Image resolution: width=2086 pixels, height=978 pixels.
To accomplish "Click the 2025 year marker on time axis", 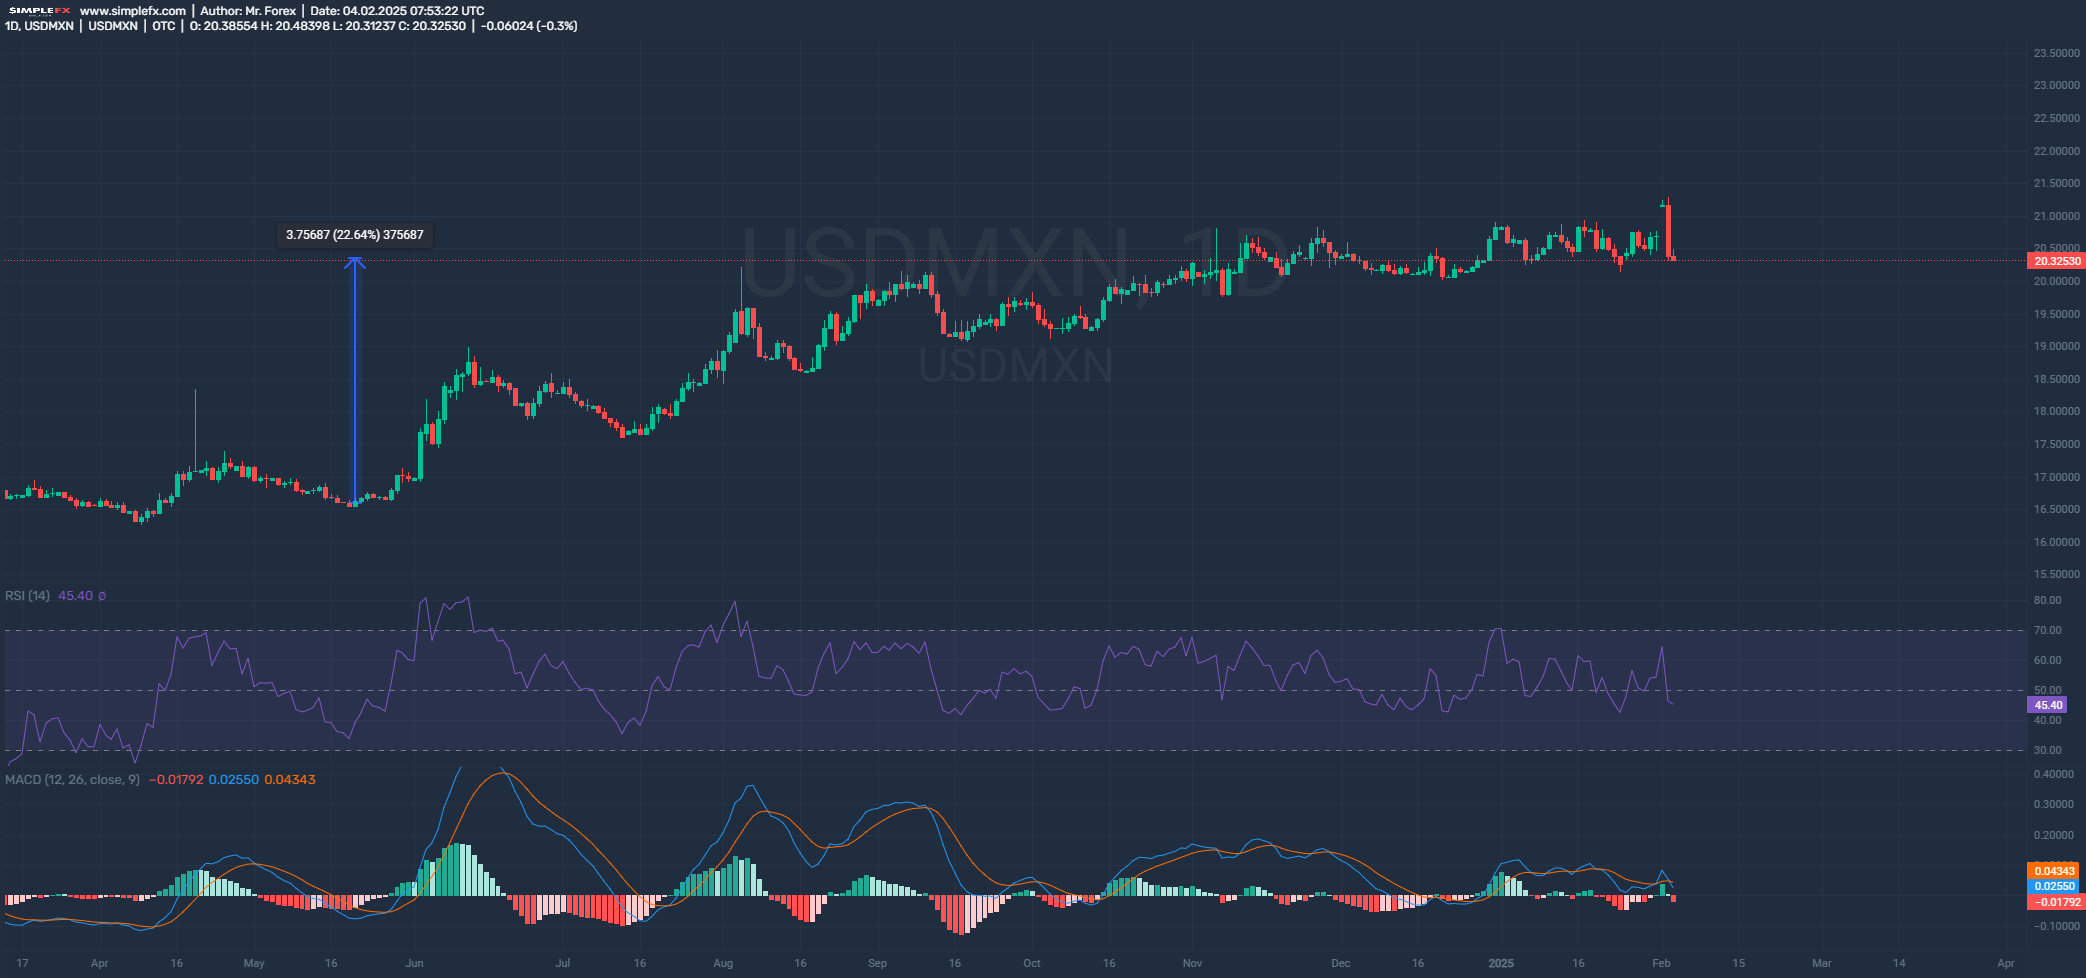I will (1500, 964).
